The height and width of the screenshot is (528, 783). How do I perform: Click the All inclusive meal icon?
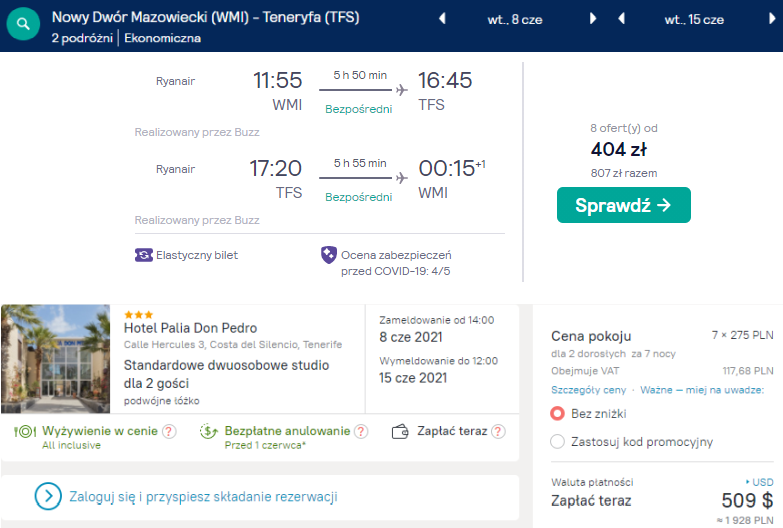tap(25, 432)
